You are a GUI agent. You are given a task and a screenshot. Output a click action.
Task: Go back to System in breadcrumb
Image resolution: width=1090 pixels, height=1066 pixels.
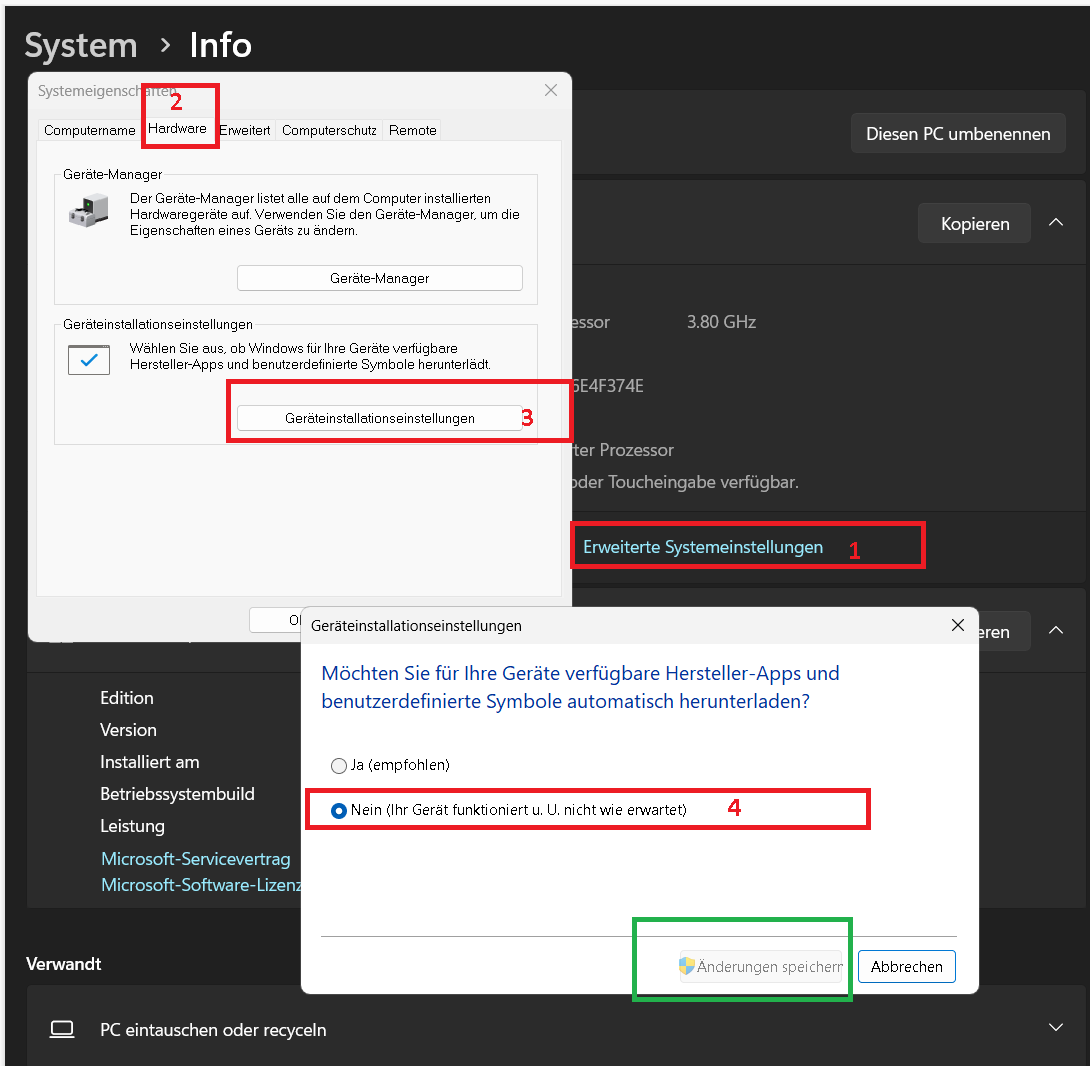(81, 46)
